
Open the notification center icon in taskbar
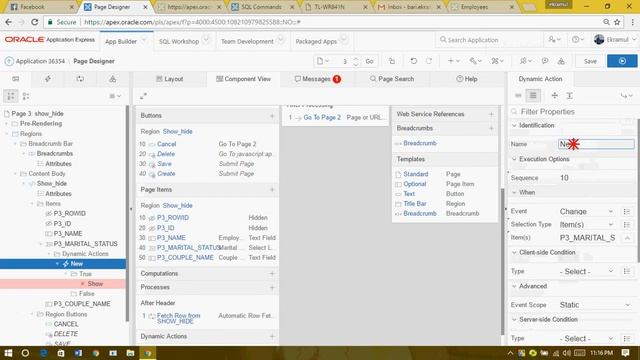(x=625, y=353)
